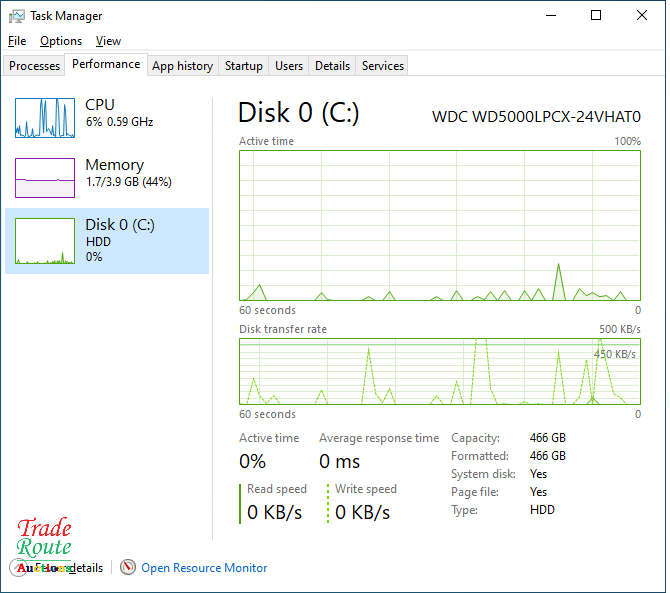Switch to the Startup tab
Screen dimensions: 670x593
pyautogui.click(x=244, y=66)
